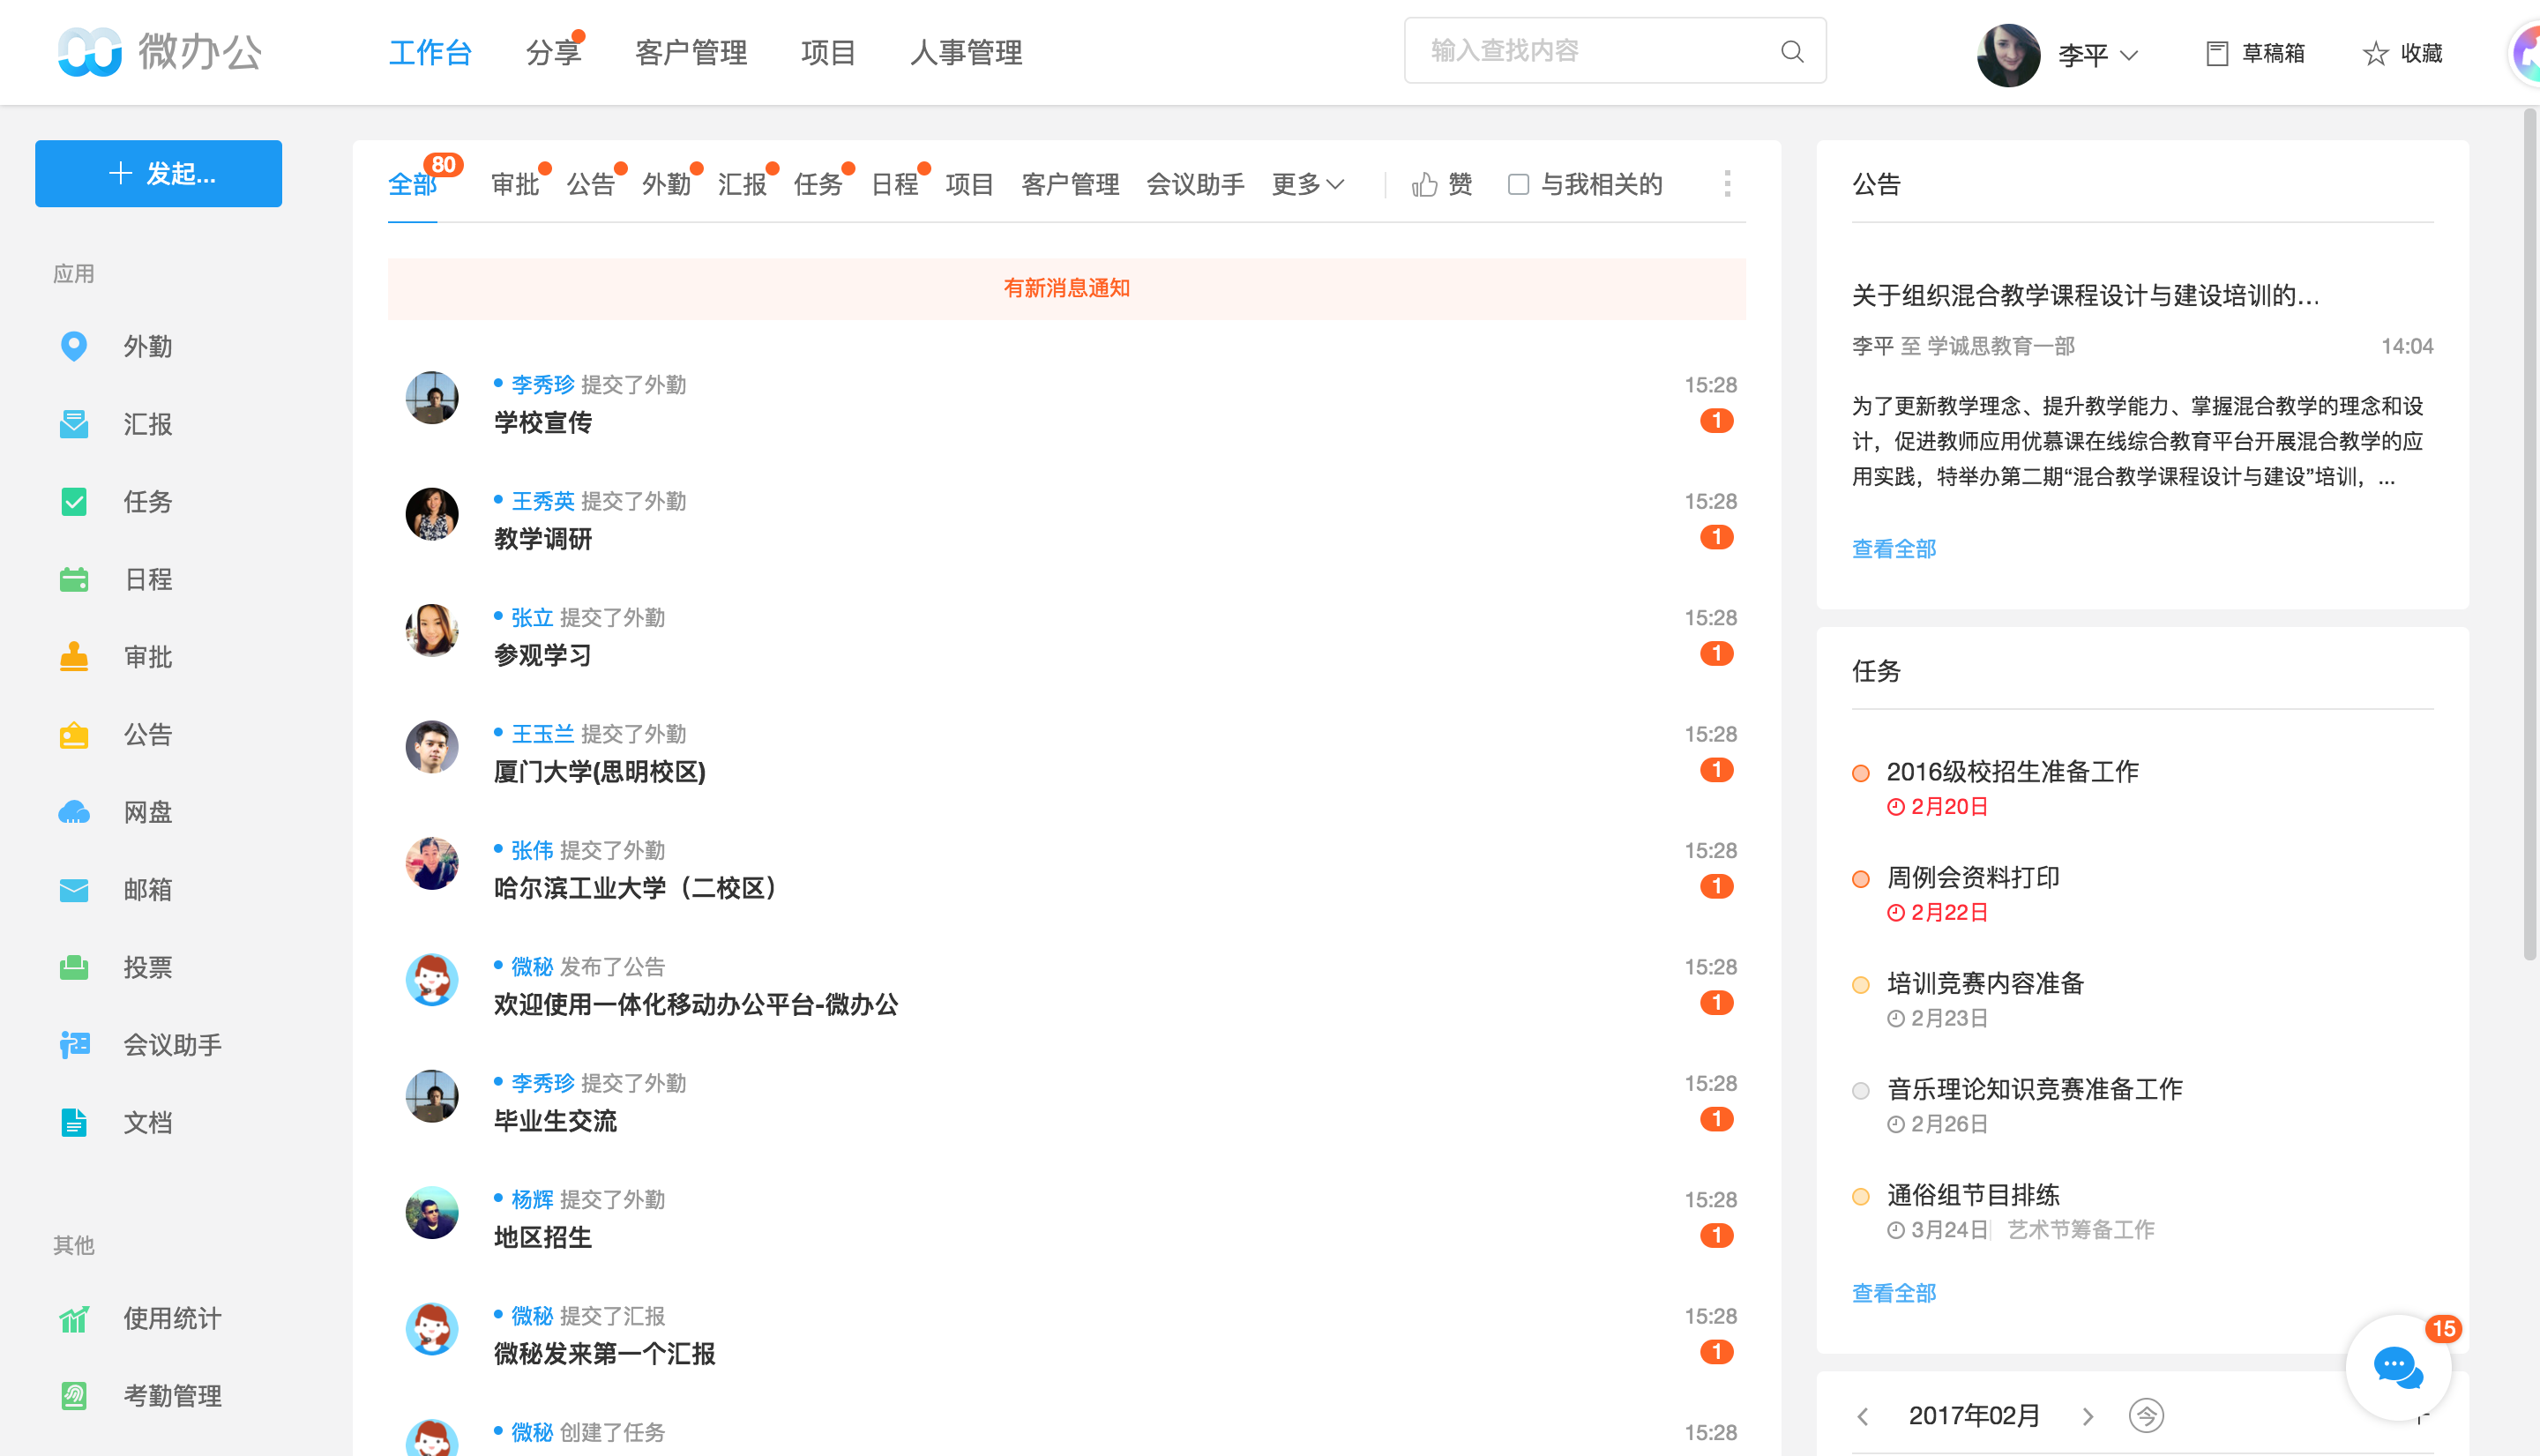Open the announcement title 关于组织混合教学课程设计...
The width and height of the screenshot is (2540, 1456).
coord(2085,296)
